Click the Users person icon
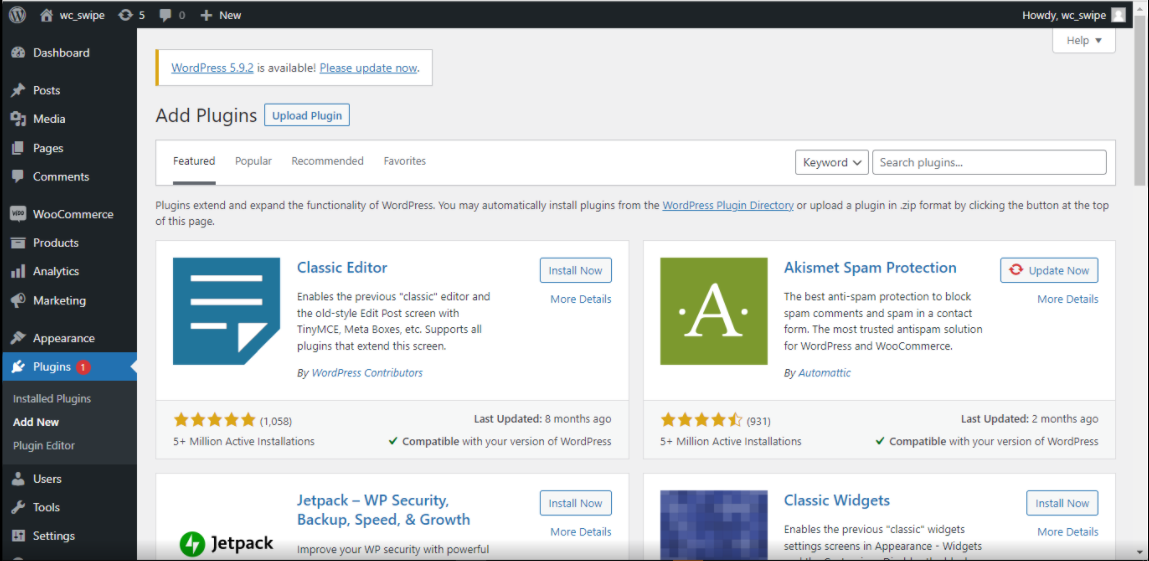This screenshot has width=1149, height=561. point(19,478)
